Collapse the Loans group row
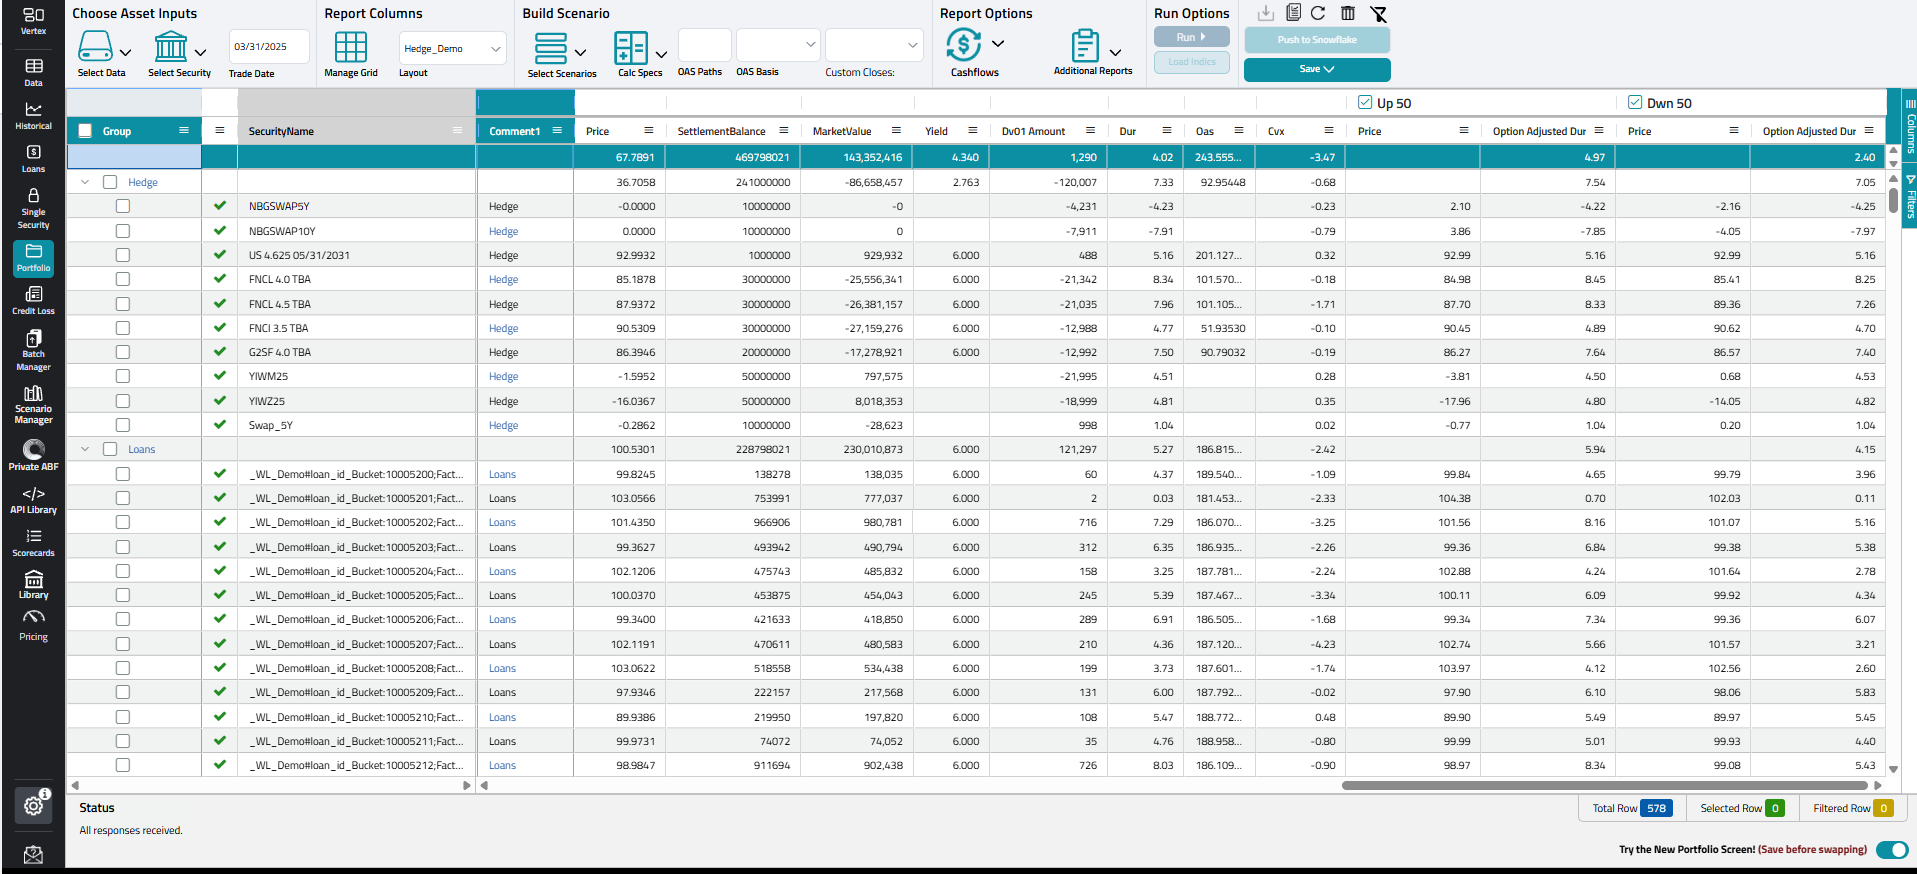 tap(85, 449)
